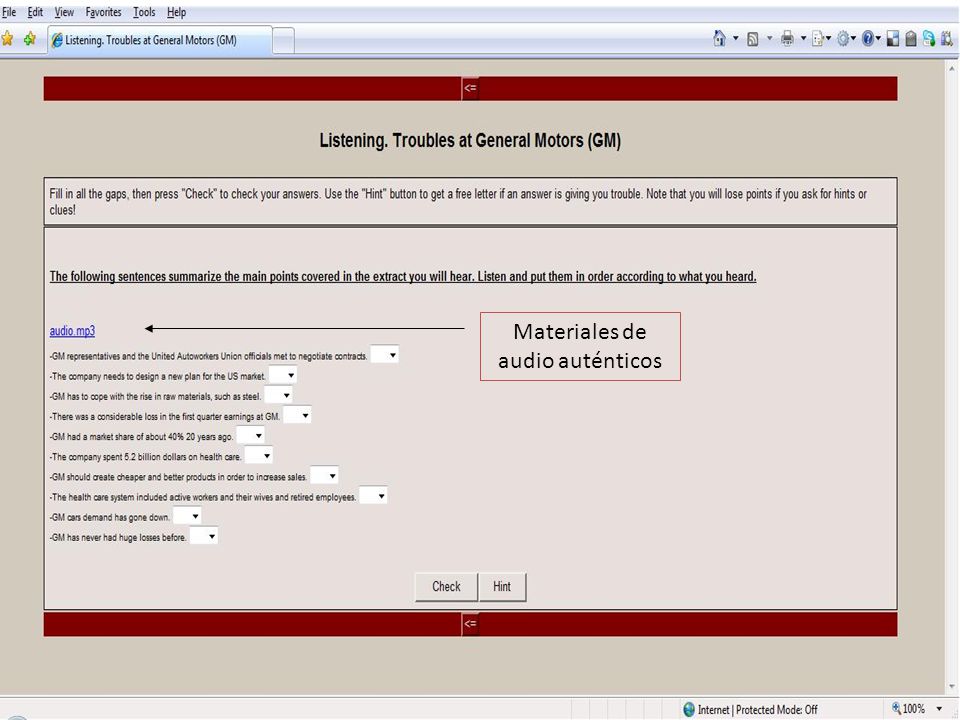This screenshot has width=960, height=720.
Task: Open the zoom level dropdown arrow
Action: (939, 709)
